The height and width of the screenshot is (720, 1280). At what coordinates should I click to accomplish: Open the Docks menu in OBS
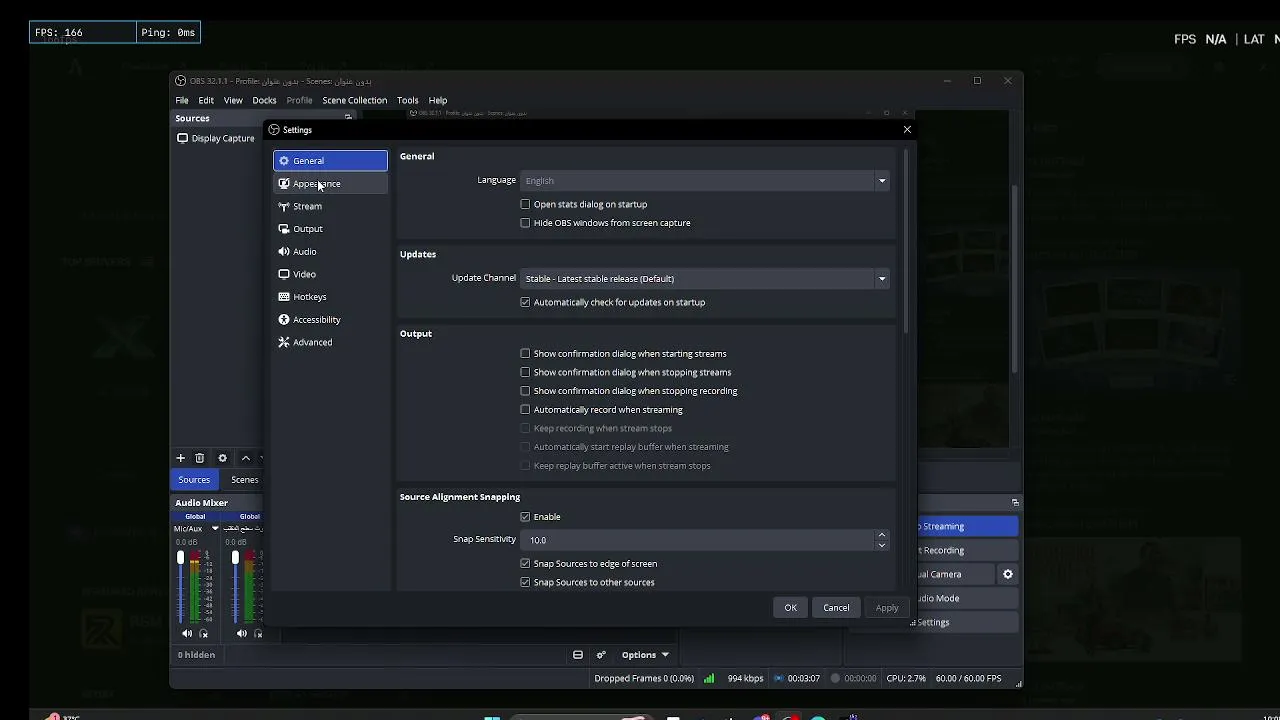(x=264, y=101)
